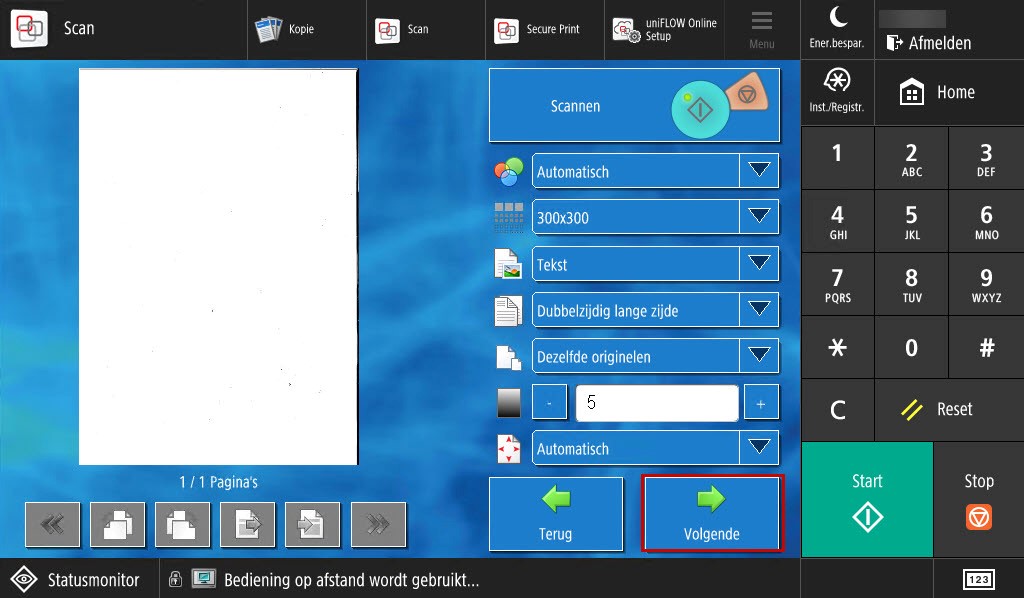Screen dimensions: 1024x598
Task: Jump to the last page with double-arrow icon
Action: 378,524
